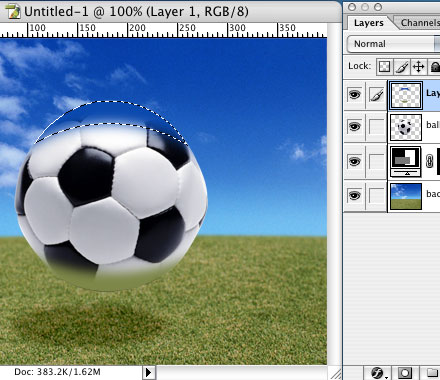The height and width of the screenshot is (380, 440).
Task: Open the status bar arrow menu
Action: [149, 372]
